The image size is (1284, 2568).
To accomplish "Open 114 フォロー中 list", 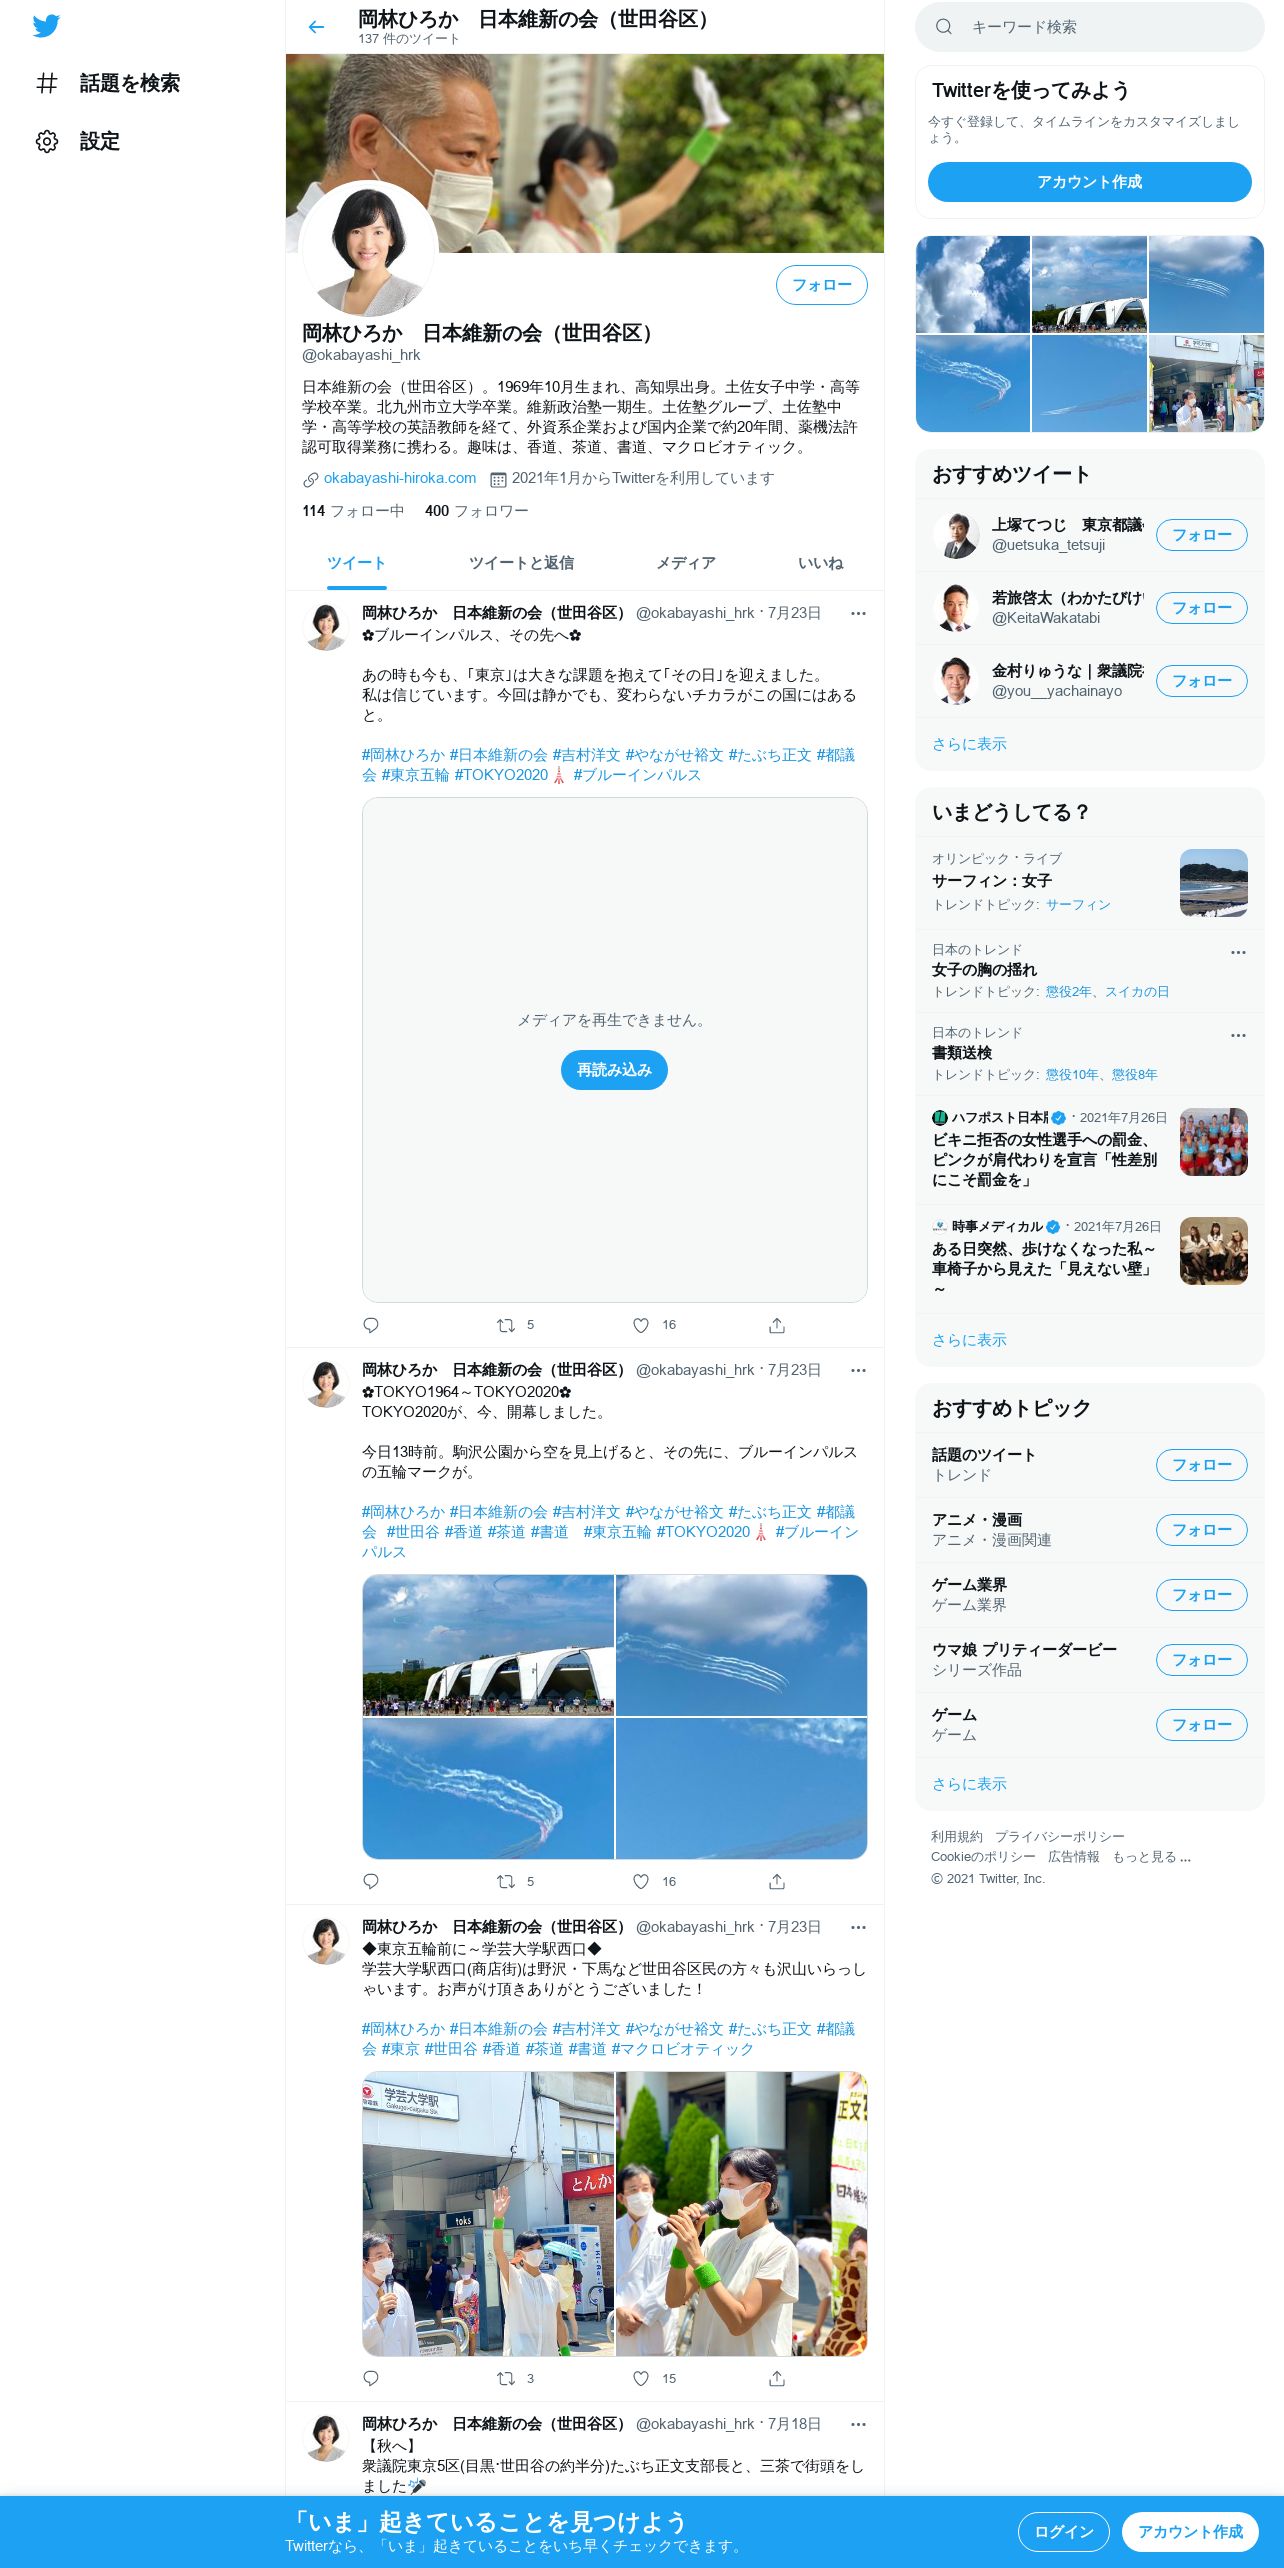I will point(353,511).
